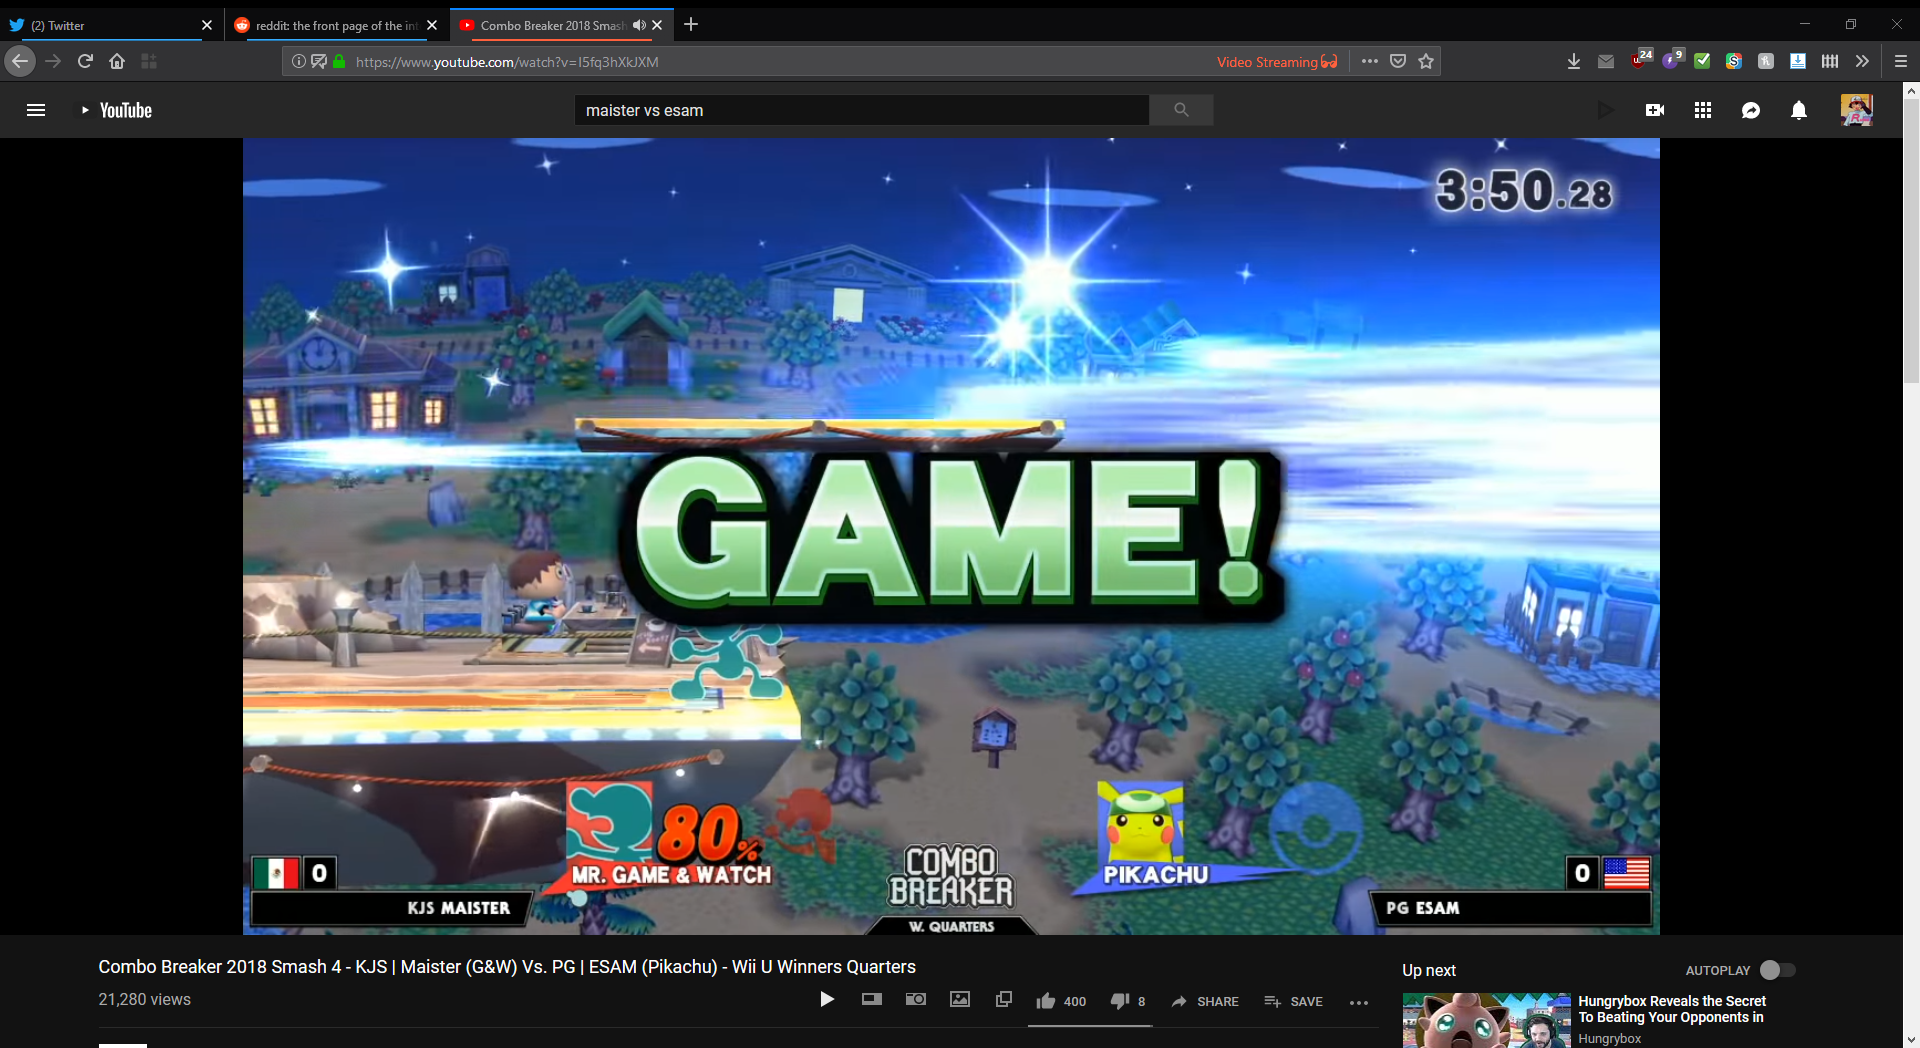Open page actions three-dot menu in address bar
The height and width of the screenshot is (1048, 1920).
(x=1369, y=61)
